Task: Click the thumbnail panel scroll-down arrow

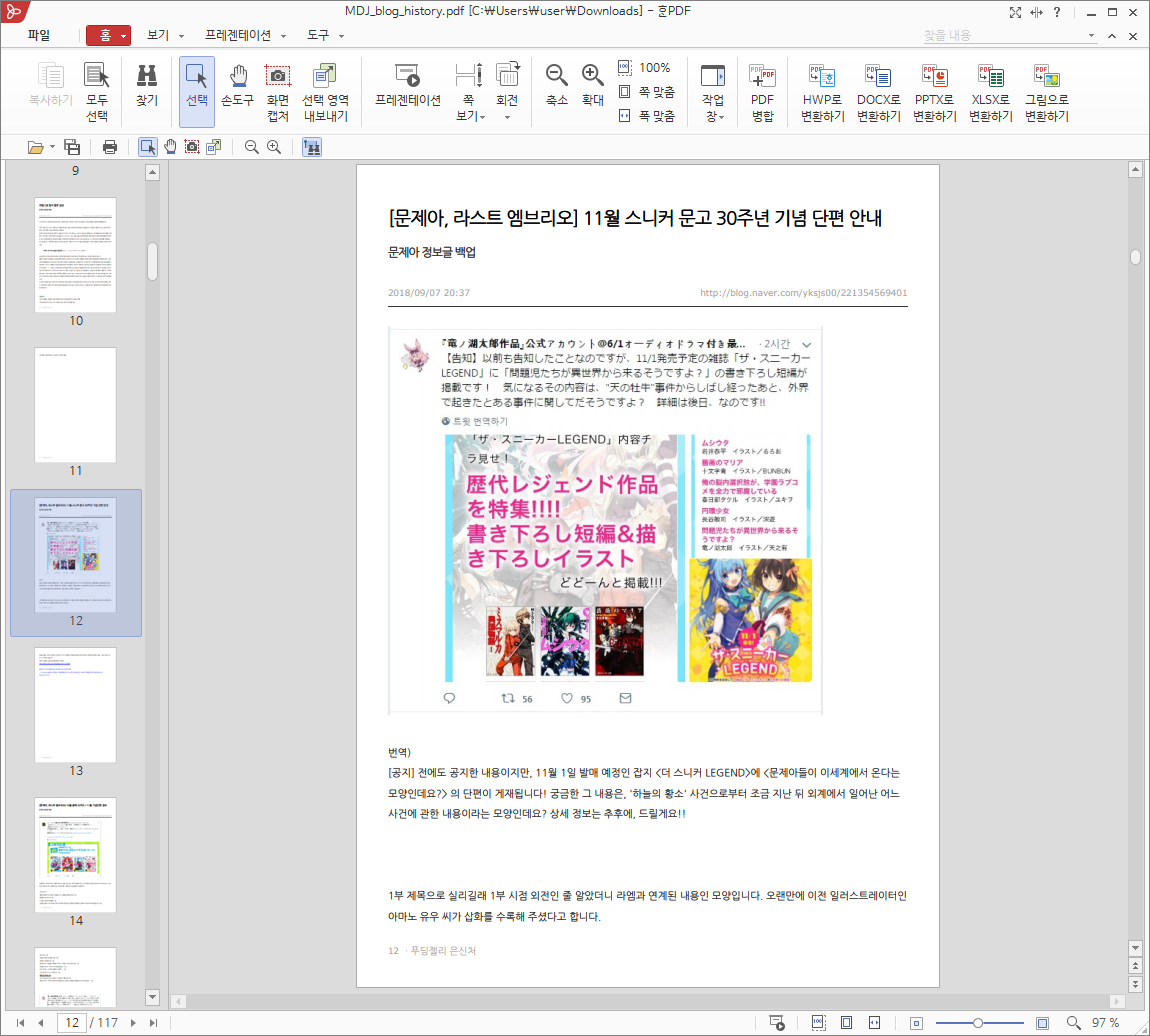Action: click(x=153, y=997)
